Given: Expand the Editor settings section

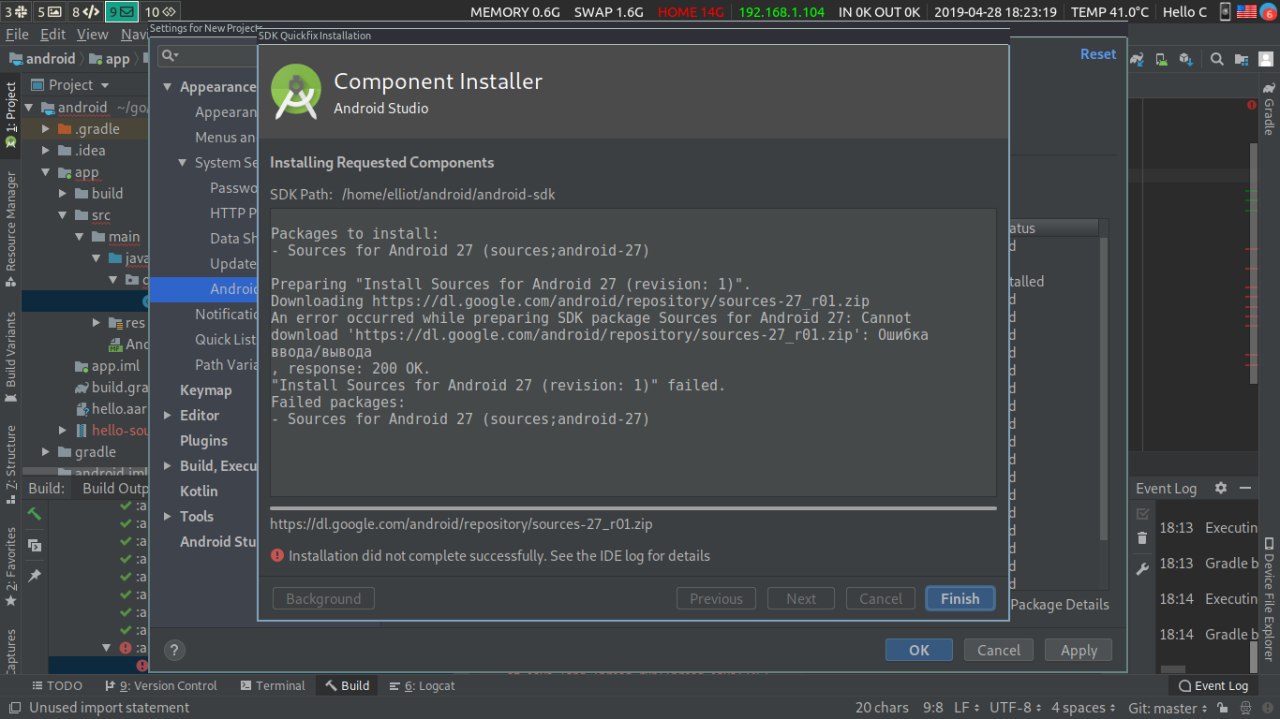Looking at the screenshot, I should pos(168,415).
